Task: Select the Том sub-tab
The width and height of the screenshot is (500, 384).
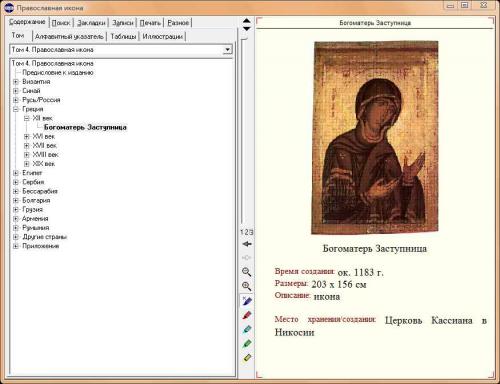Action: 18,35
